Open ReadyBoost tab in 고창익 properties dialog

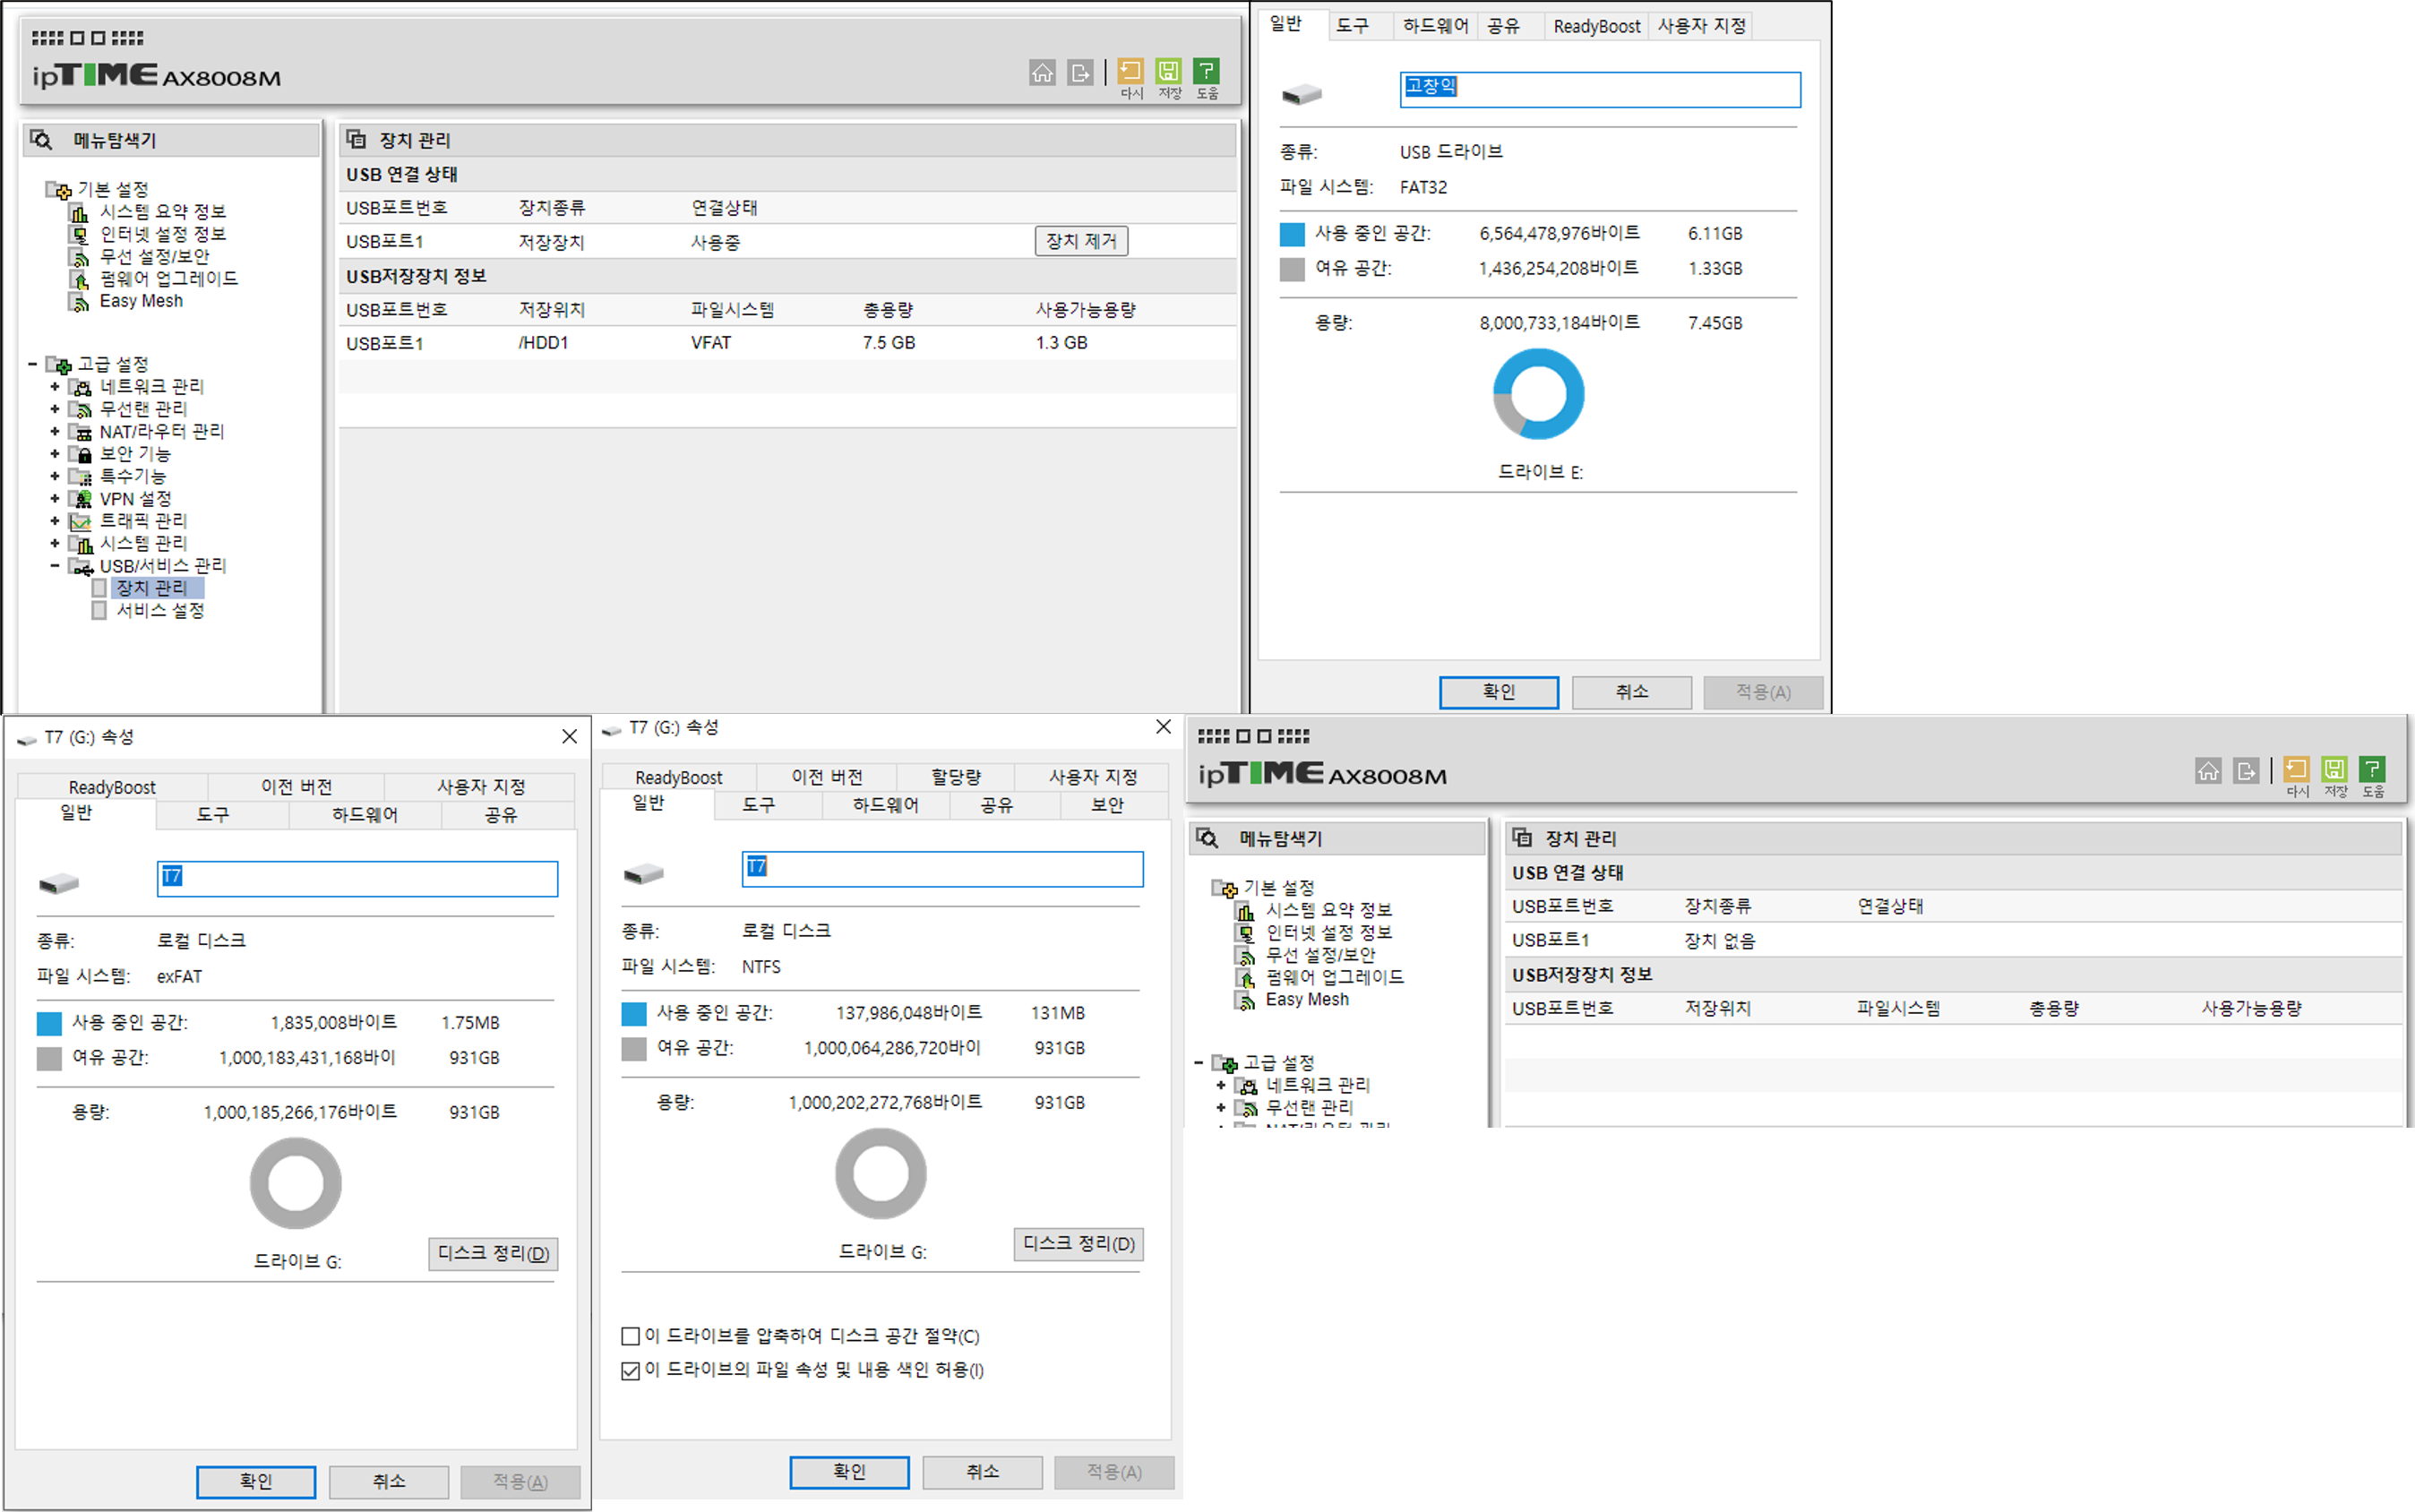[1596, 26]
